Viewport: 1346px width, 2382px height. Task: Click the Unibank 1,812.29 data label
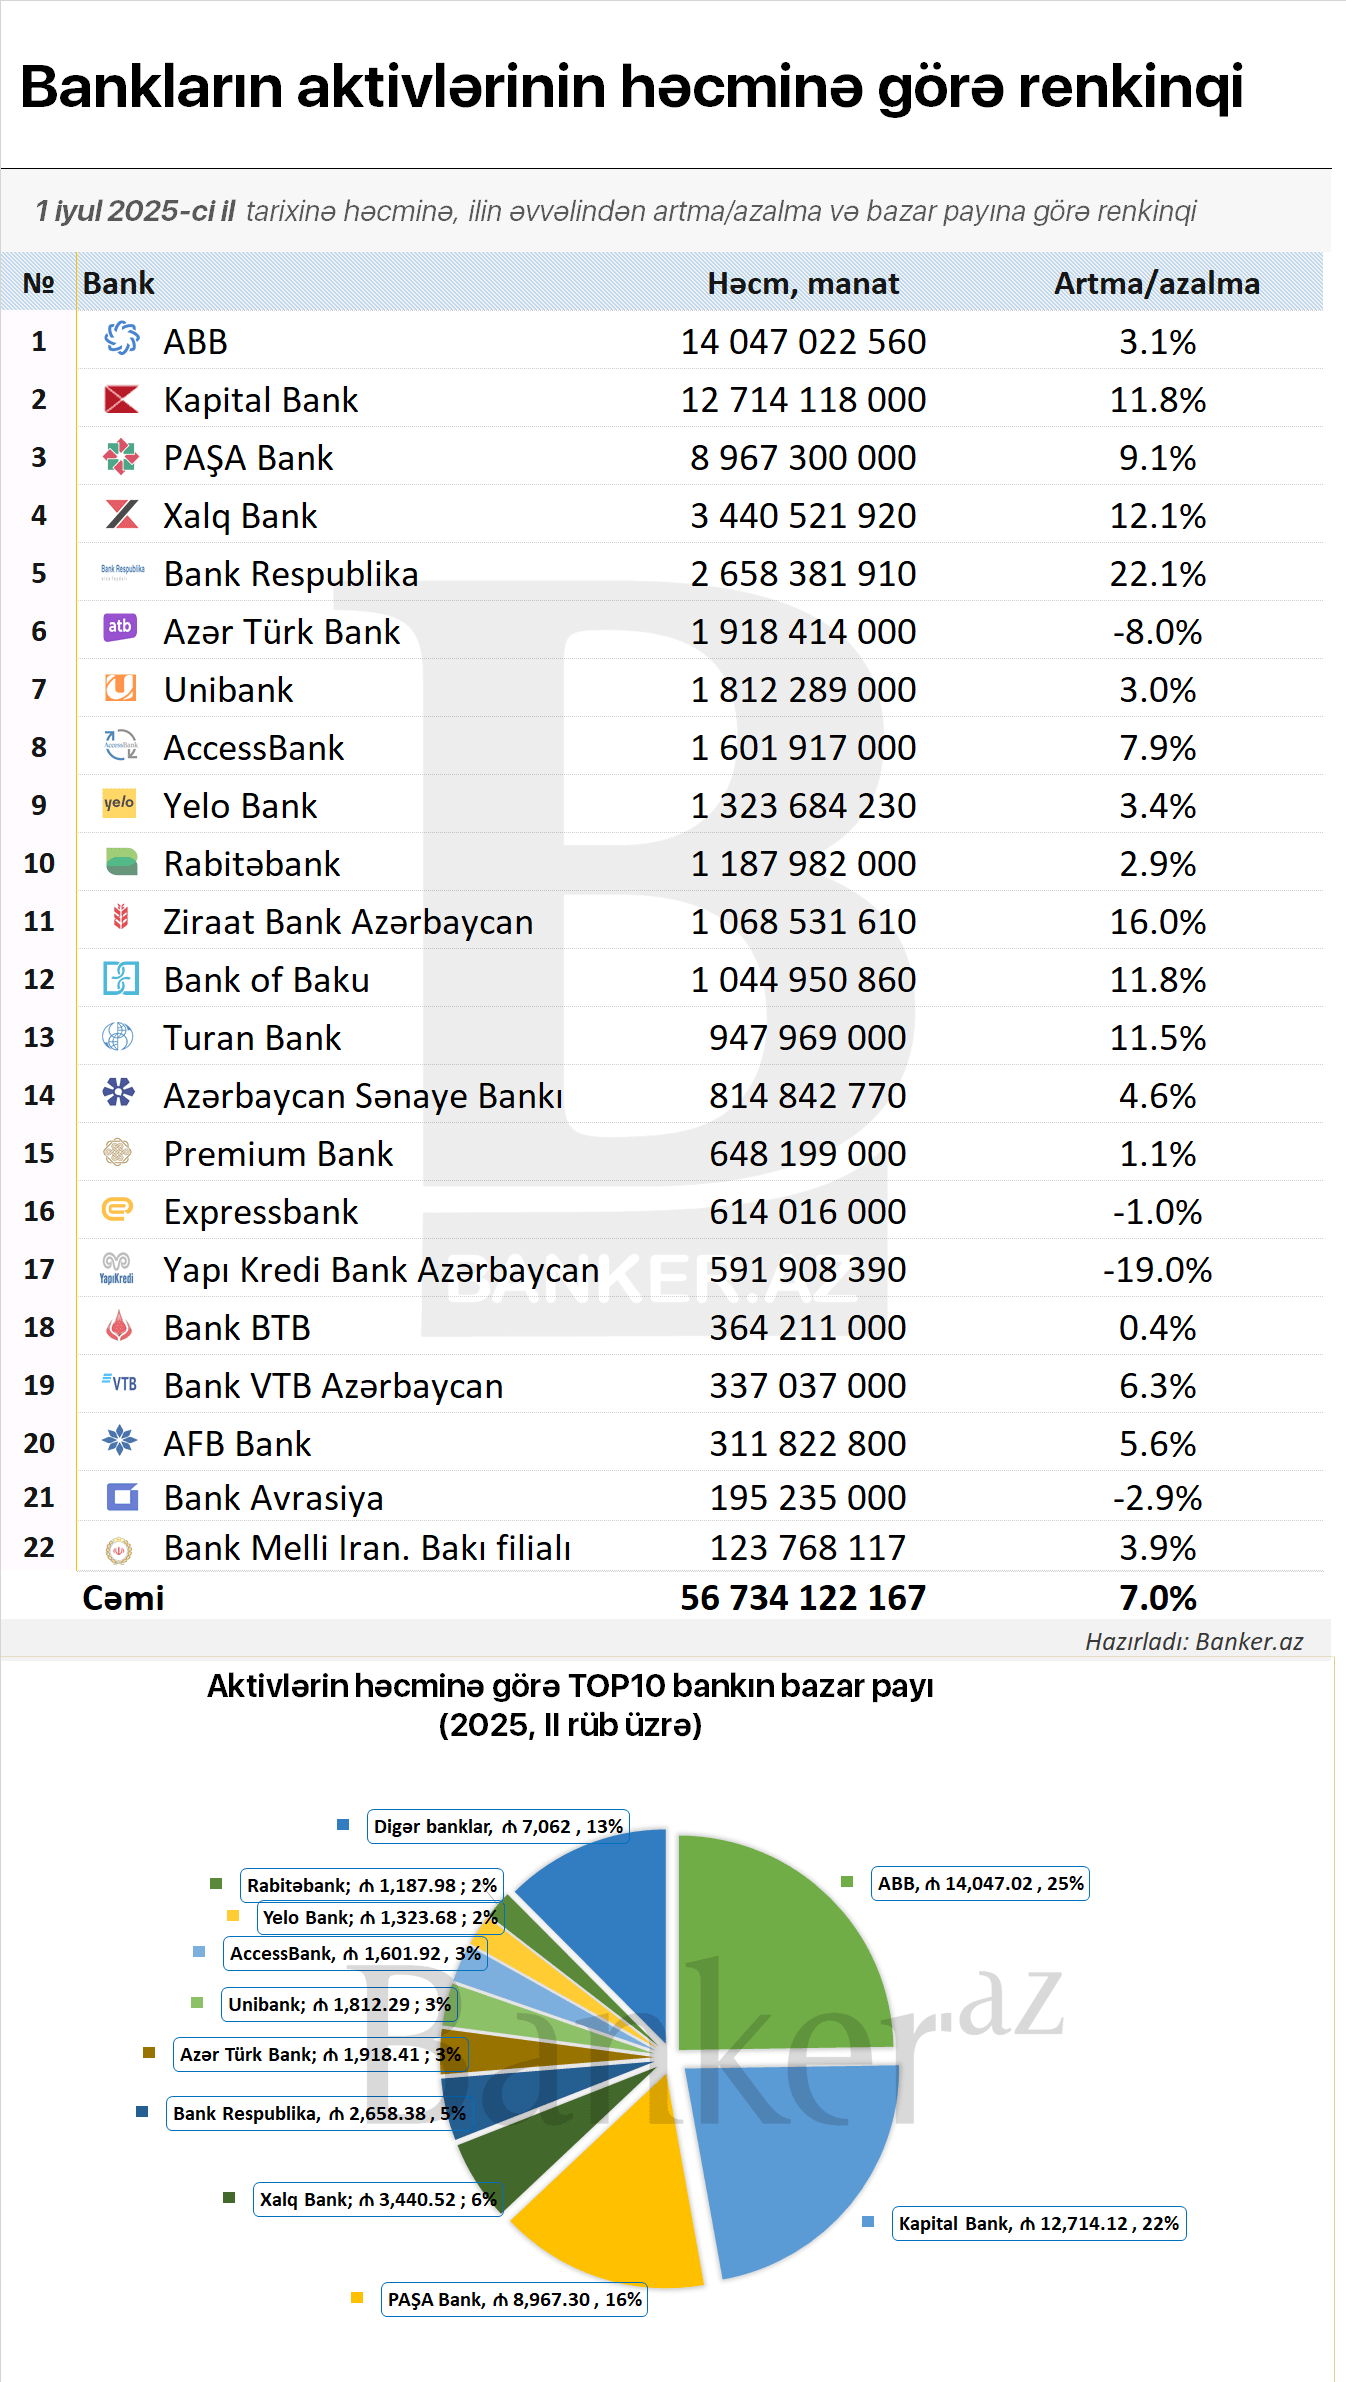coord(339,2004)
